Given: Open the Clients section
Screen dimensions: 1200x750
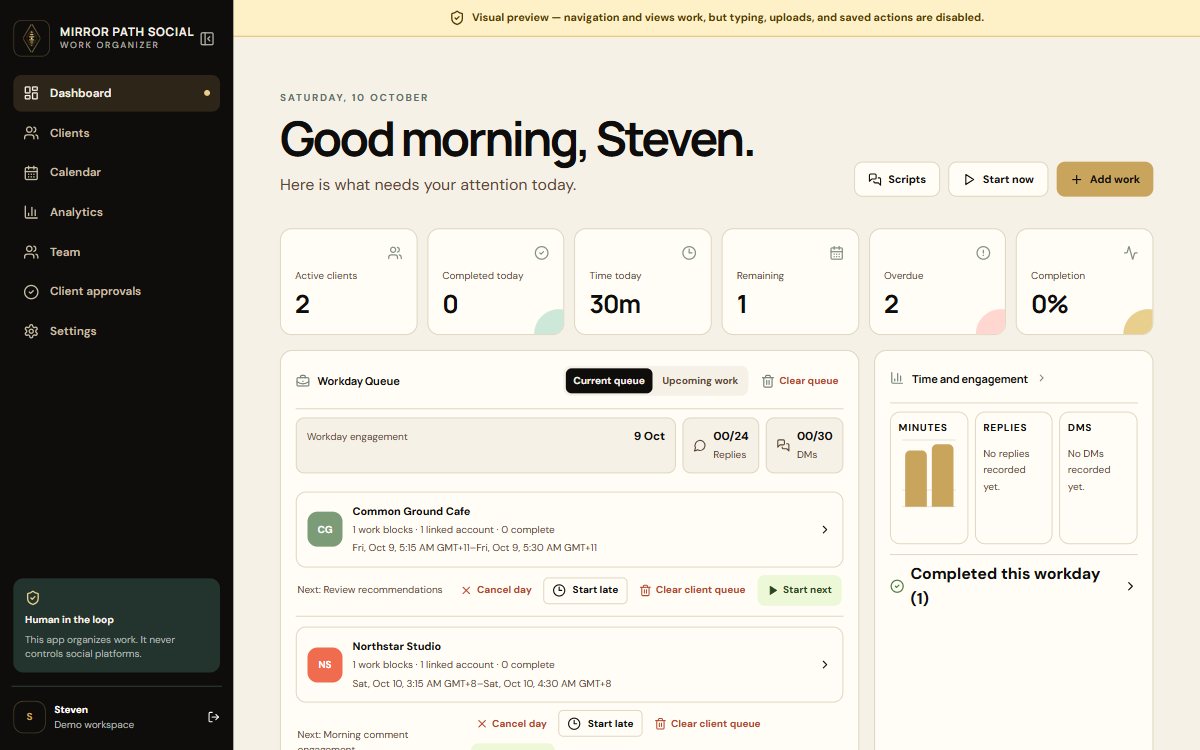Looking at the screenshot, I should click(x=116, y=133).
